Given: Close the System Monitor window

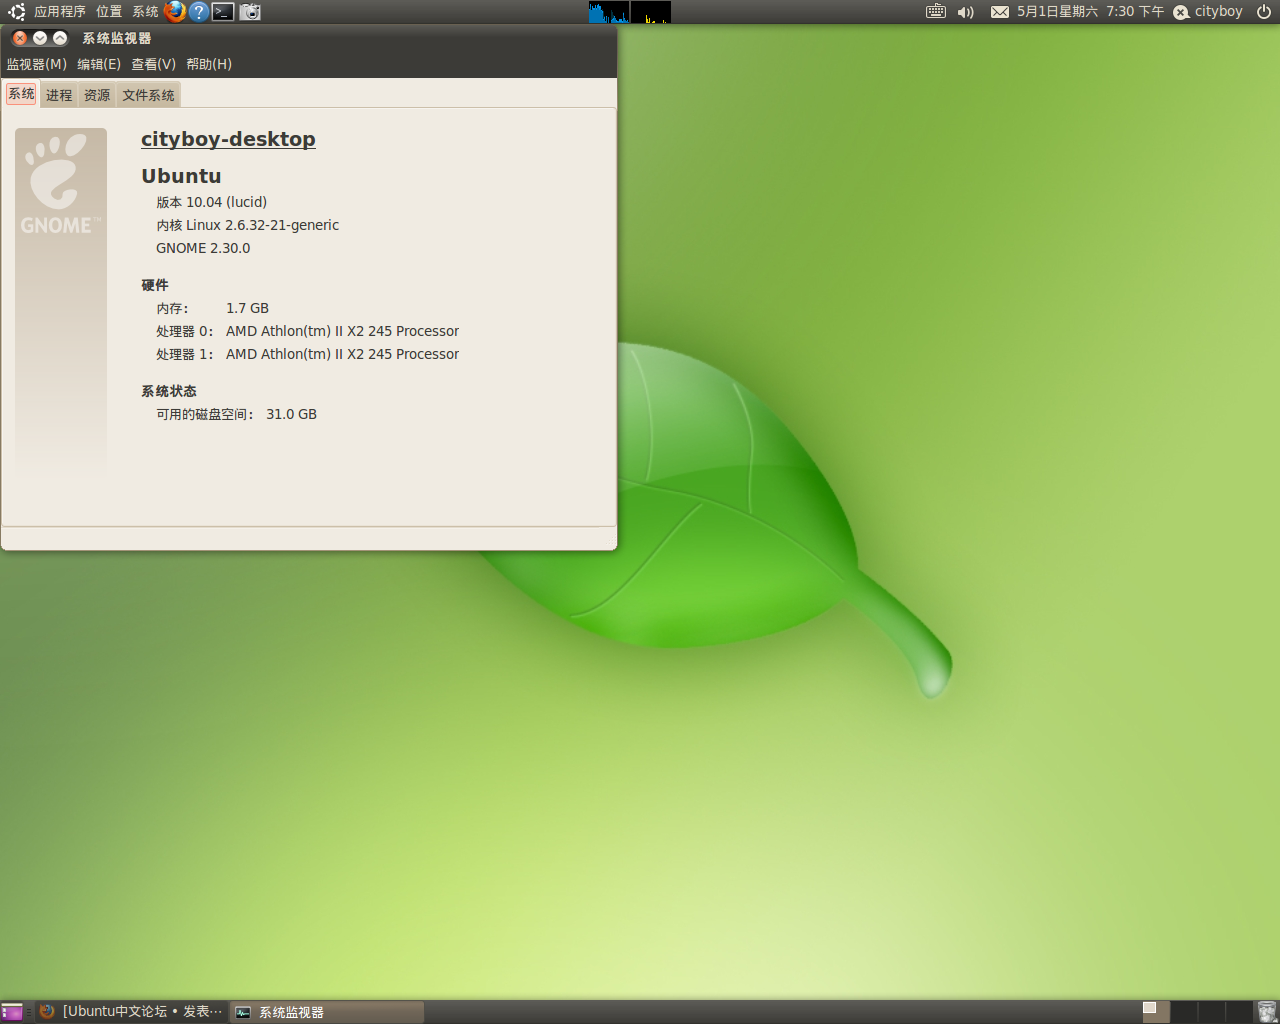Looking at the screenshot, I should tap(20, 38).
